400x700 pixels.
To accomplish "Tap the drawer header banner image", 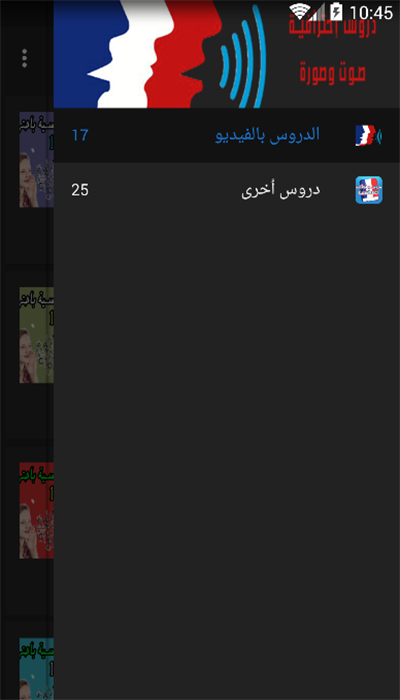I will (227, 54).
